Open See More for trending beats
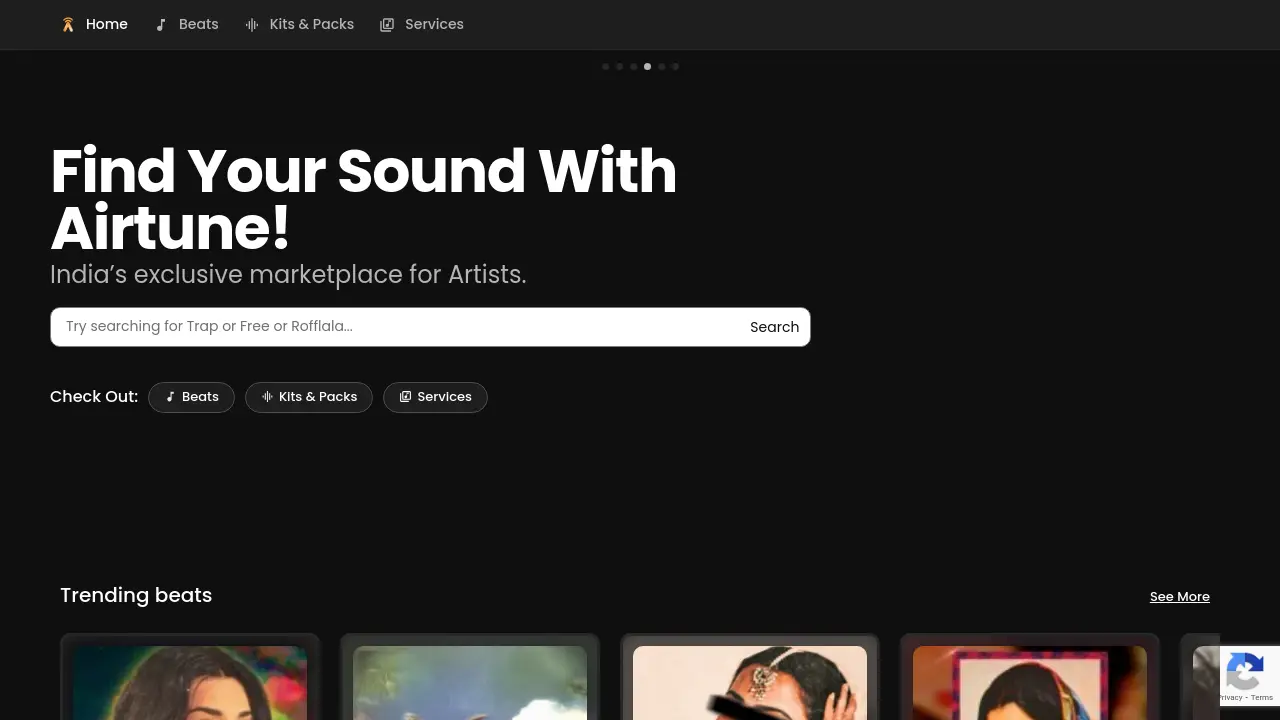Viewport: 1280px width, 720px height. pyautogui.click(x=1179, y=596)
